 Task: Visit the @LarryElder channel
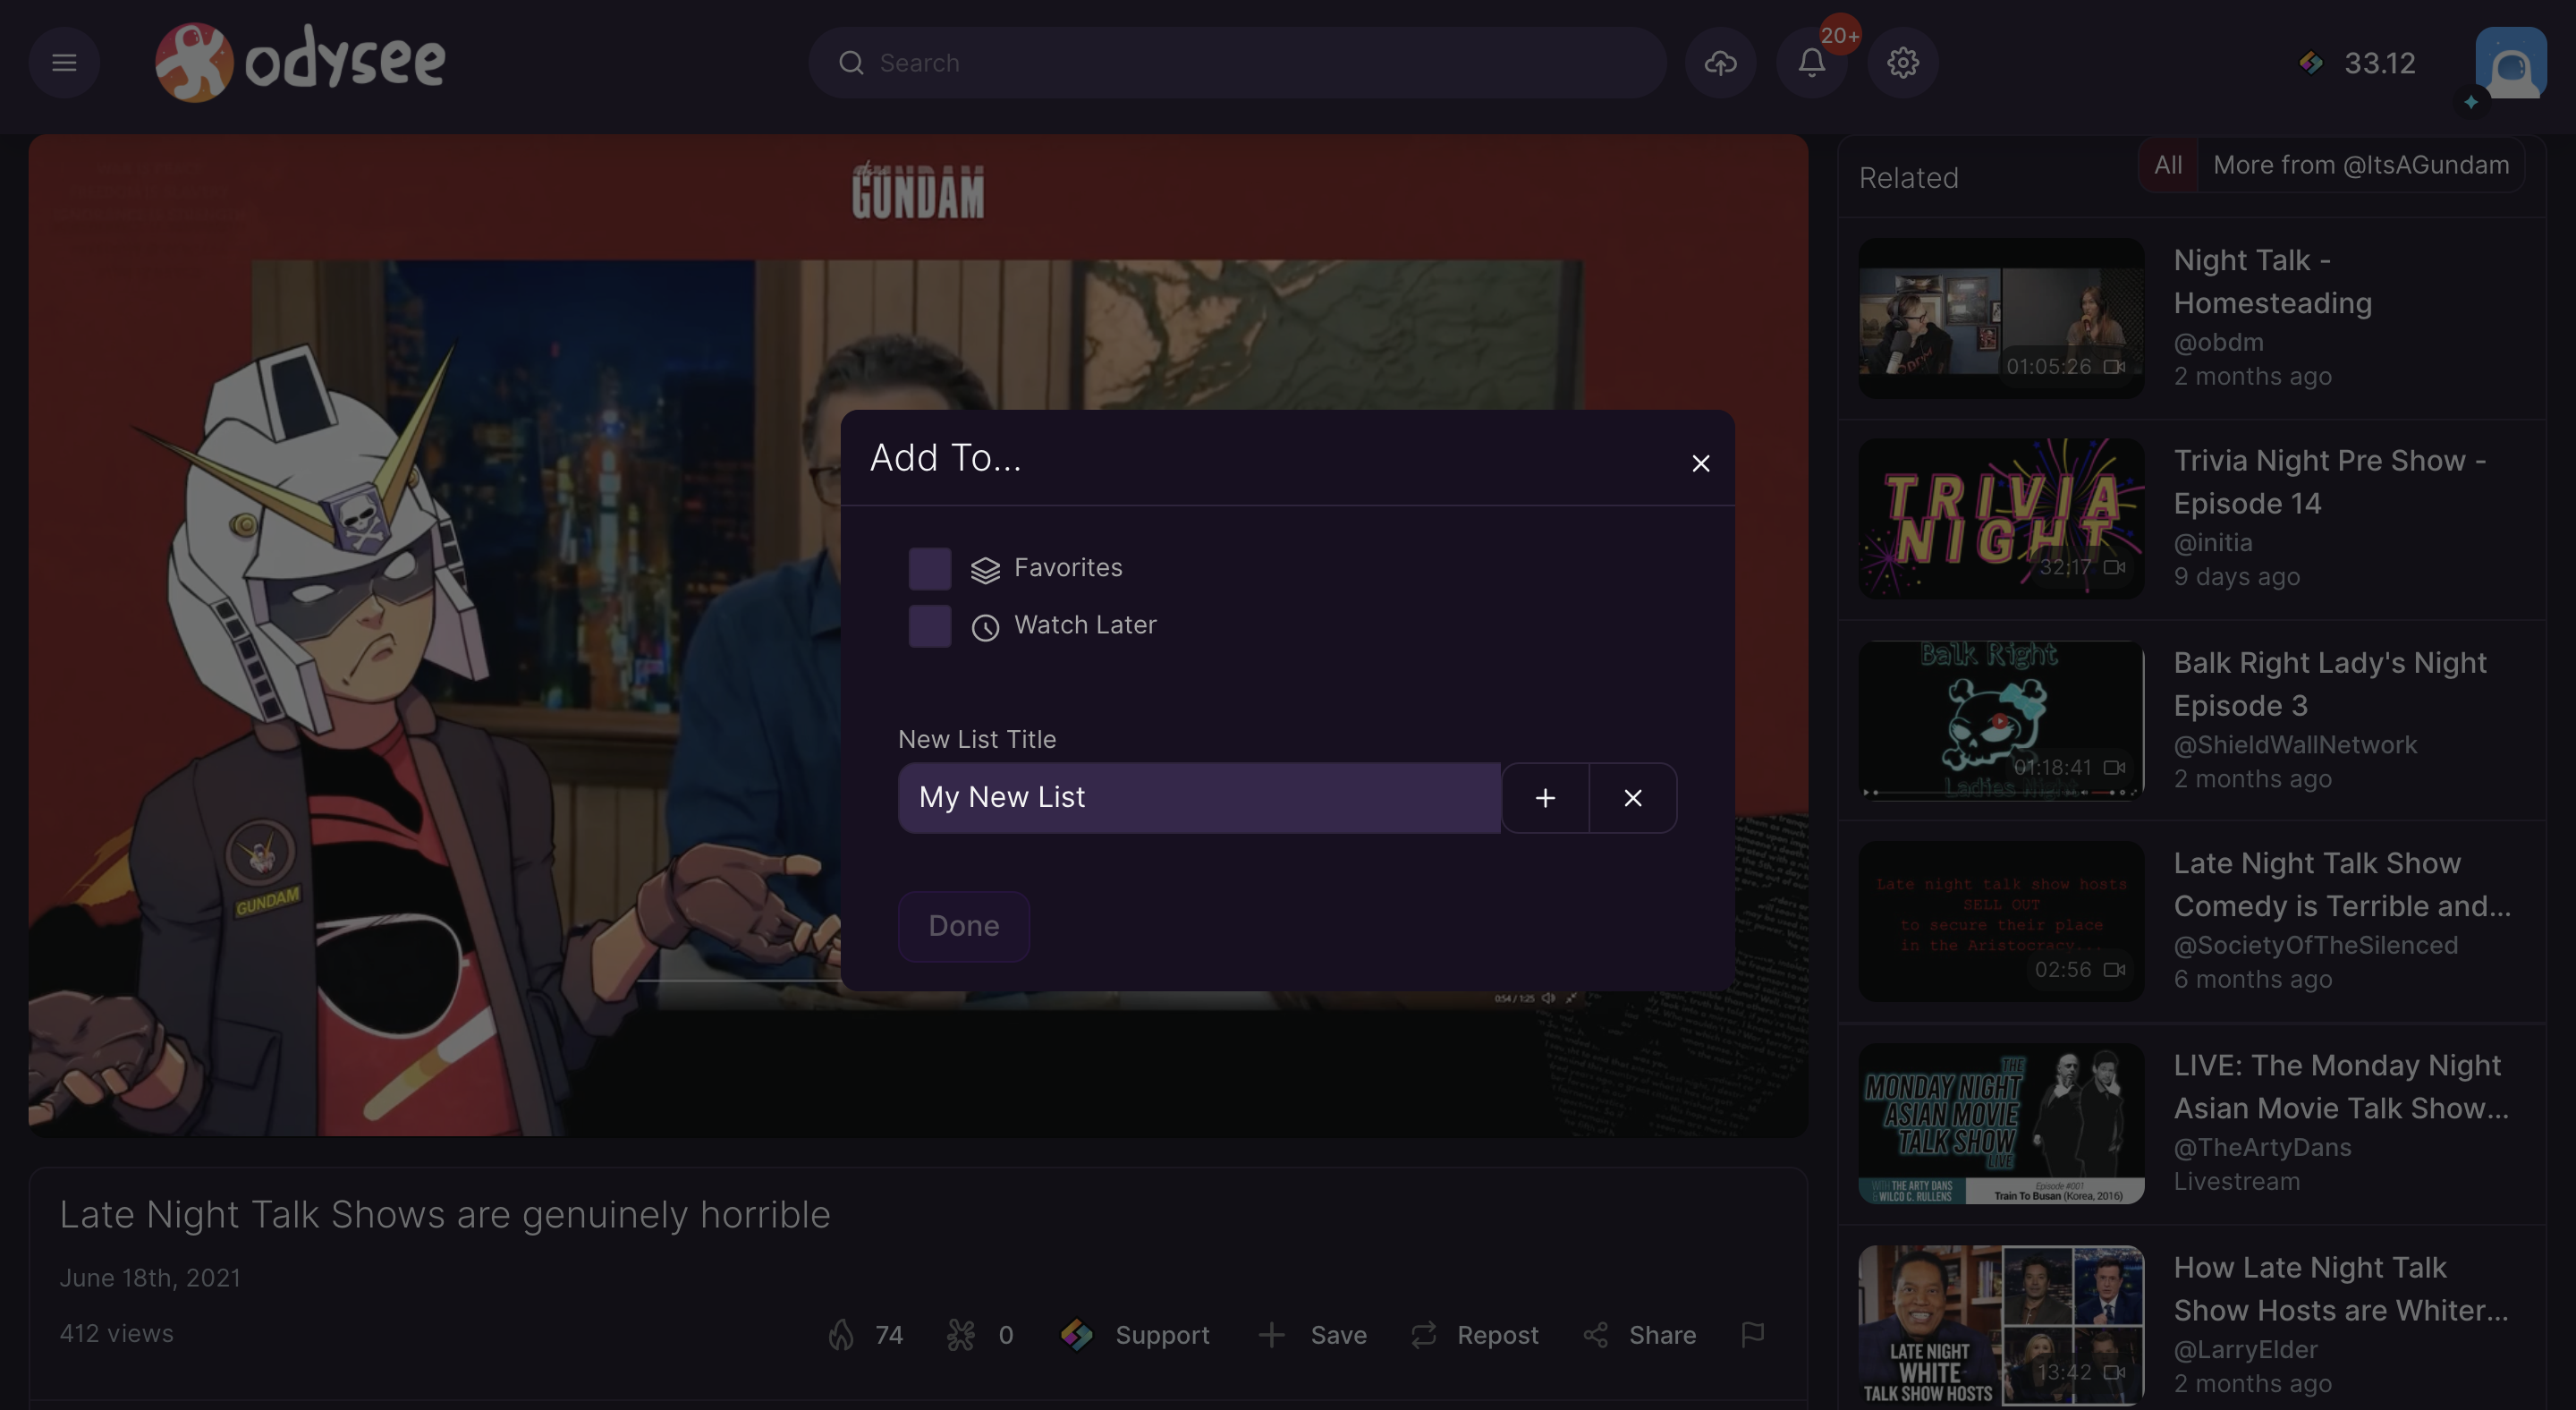[2245, 1349]
